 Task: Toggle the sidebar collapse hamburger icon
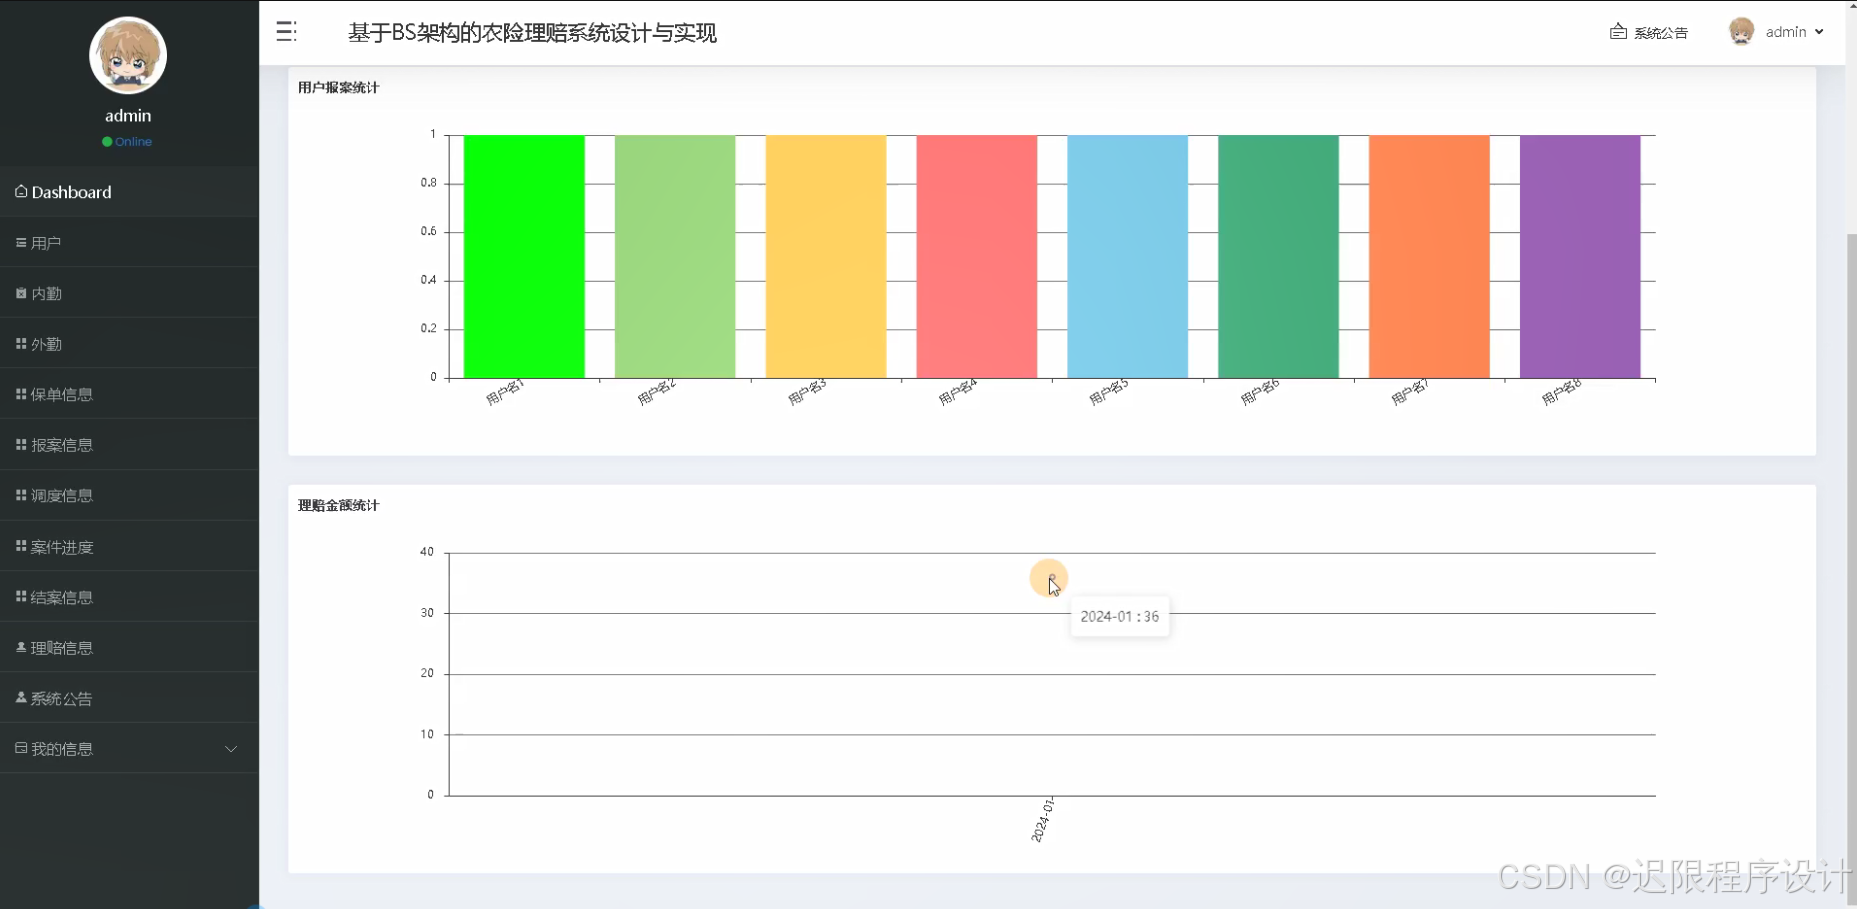[x=286, y=32]
